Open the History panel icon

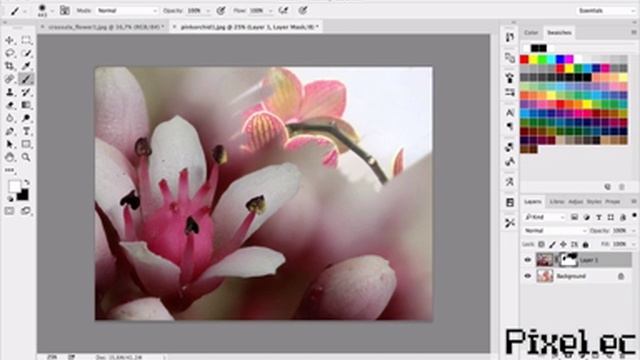click(510, 37)
